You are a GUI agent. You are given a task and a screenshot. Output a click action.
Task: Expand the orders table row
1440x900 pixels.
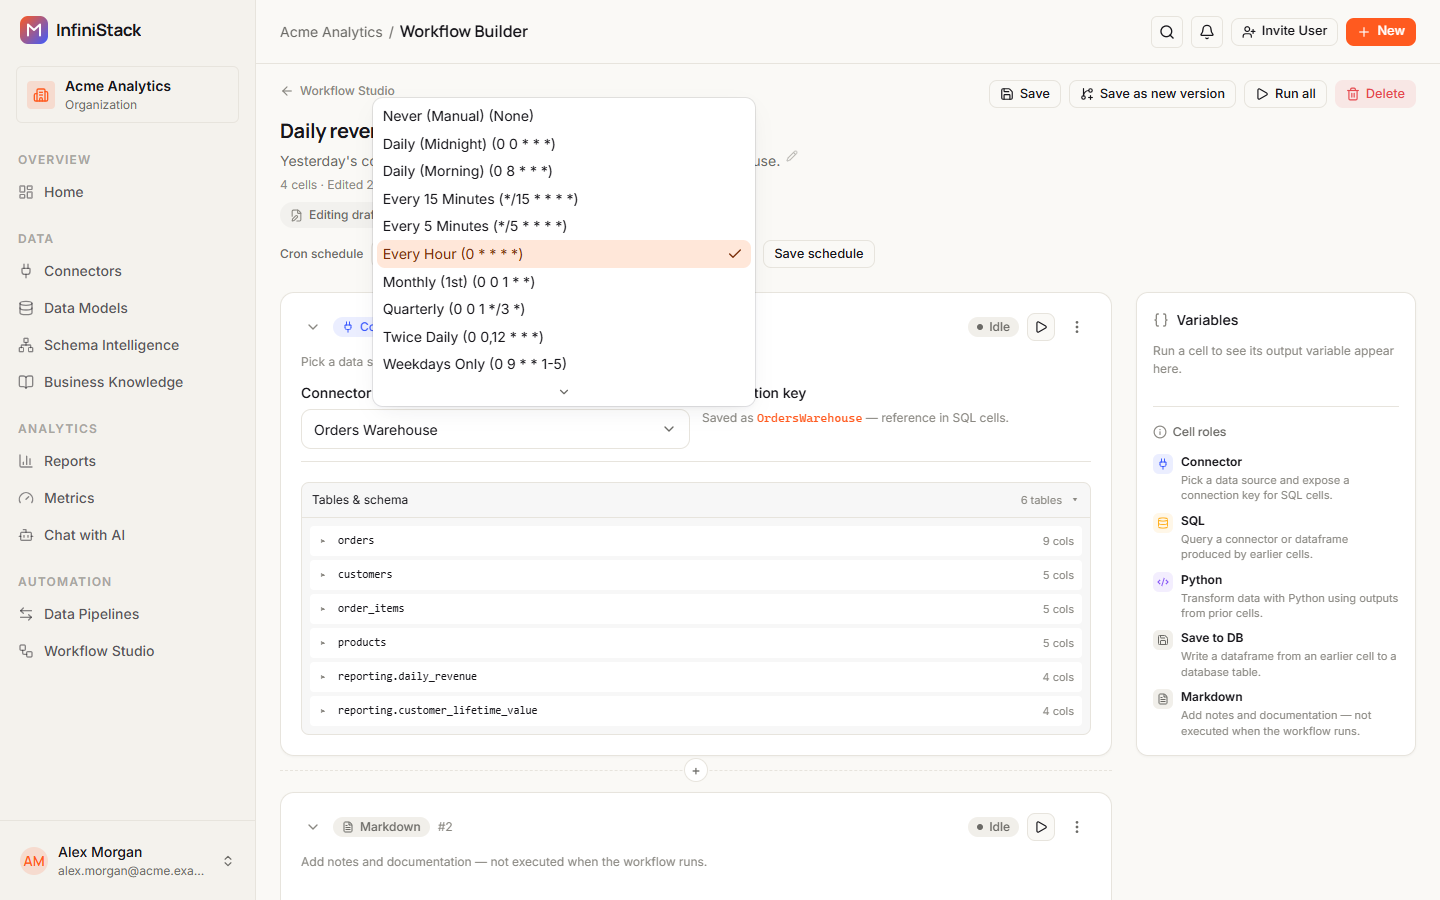pos(696,541)
